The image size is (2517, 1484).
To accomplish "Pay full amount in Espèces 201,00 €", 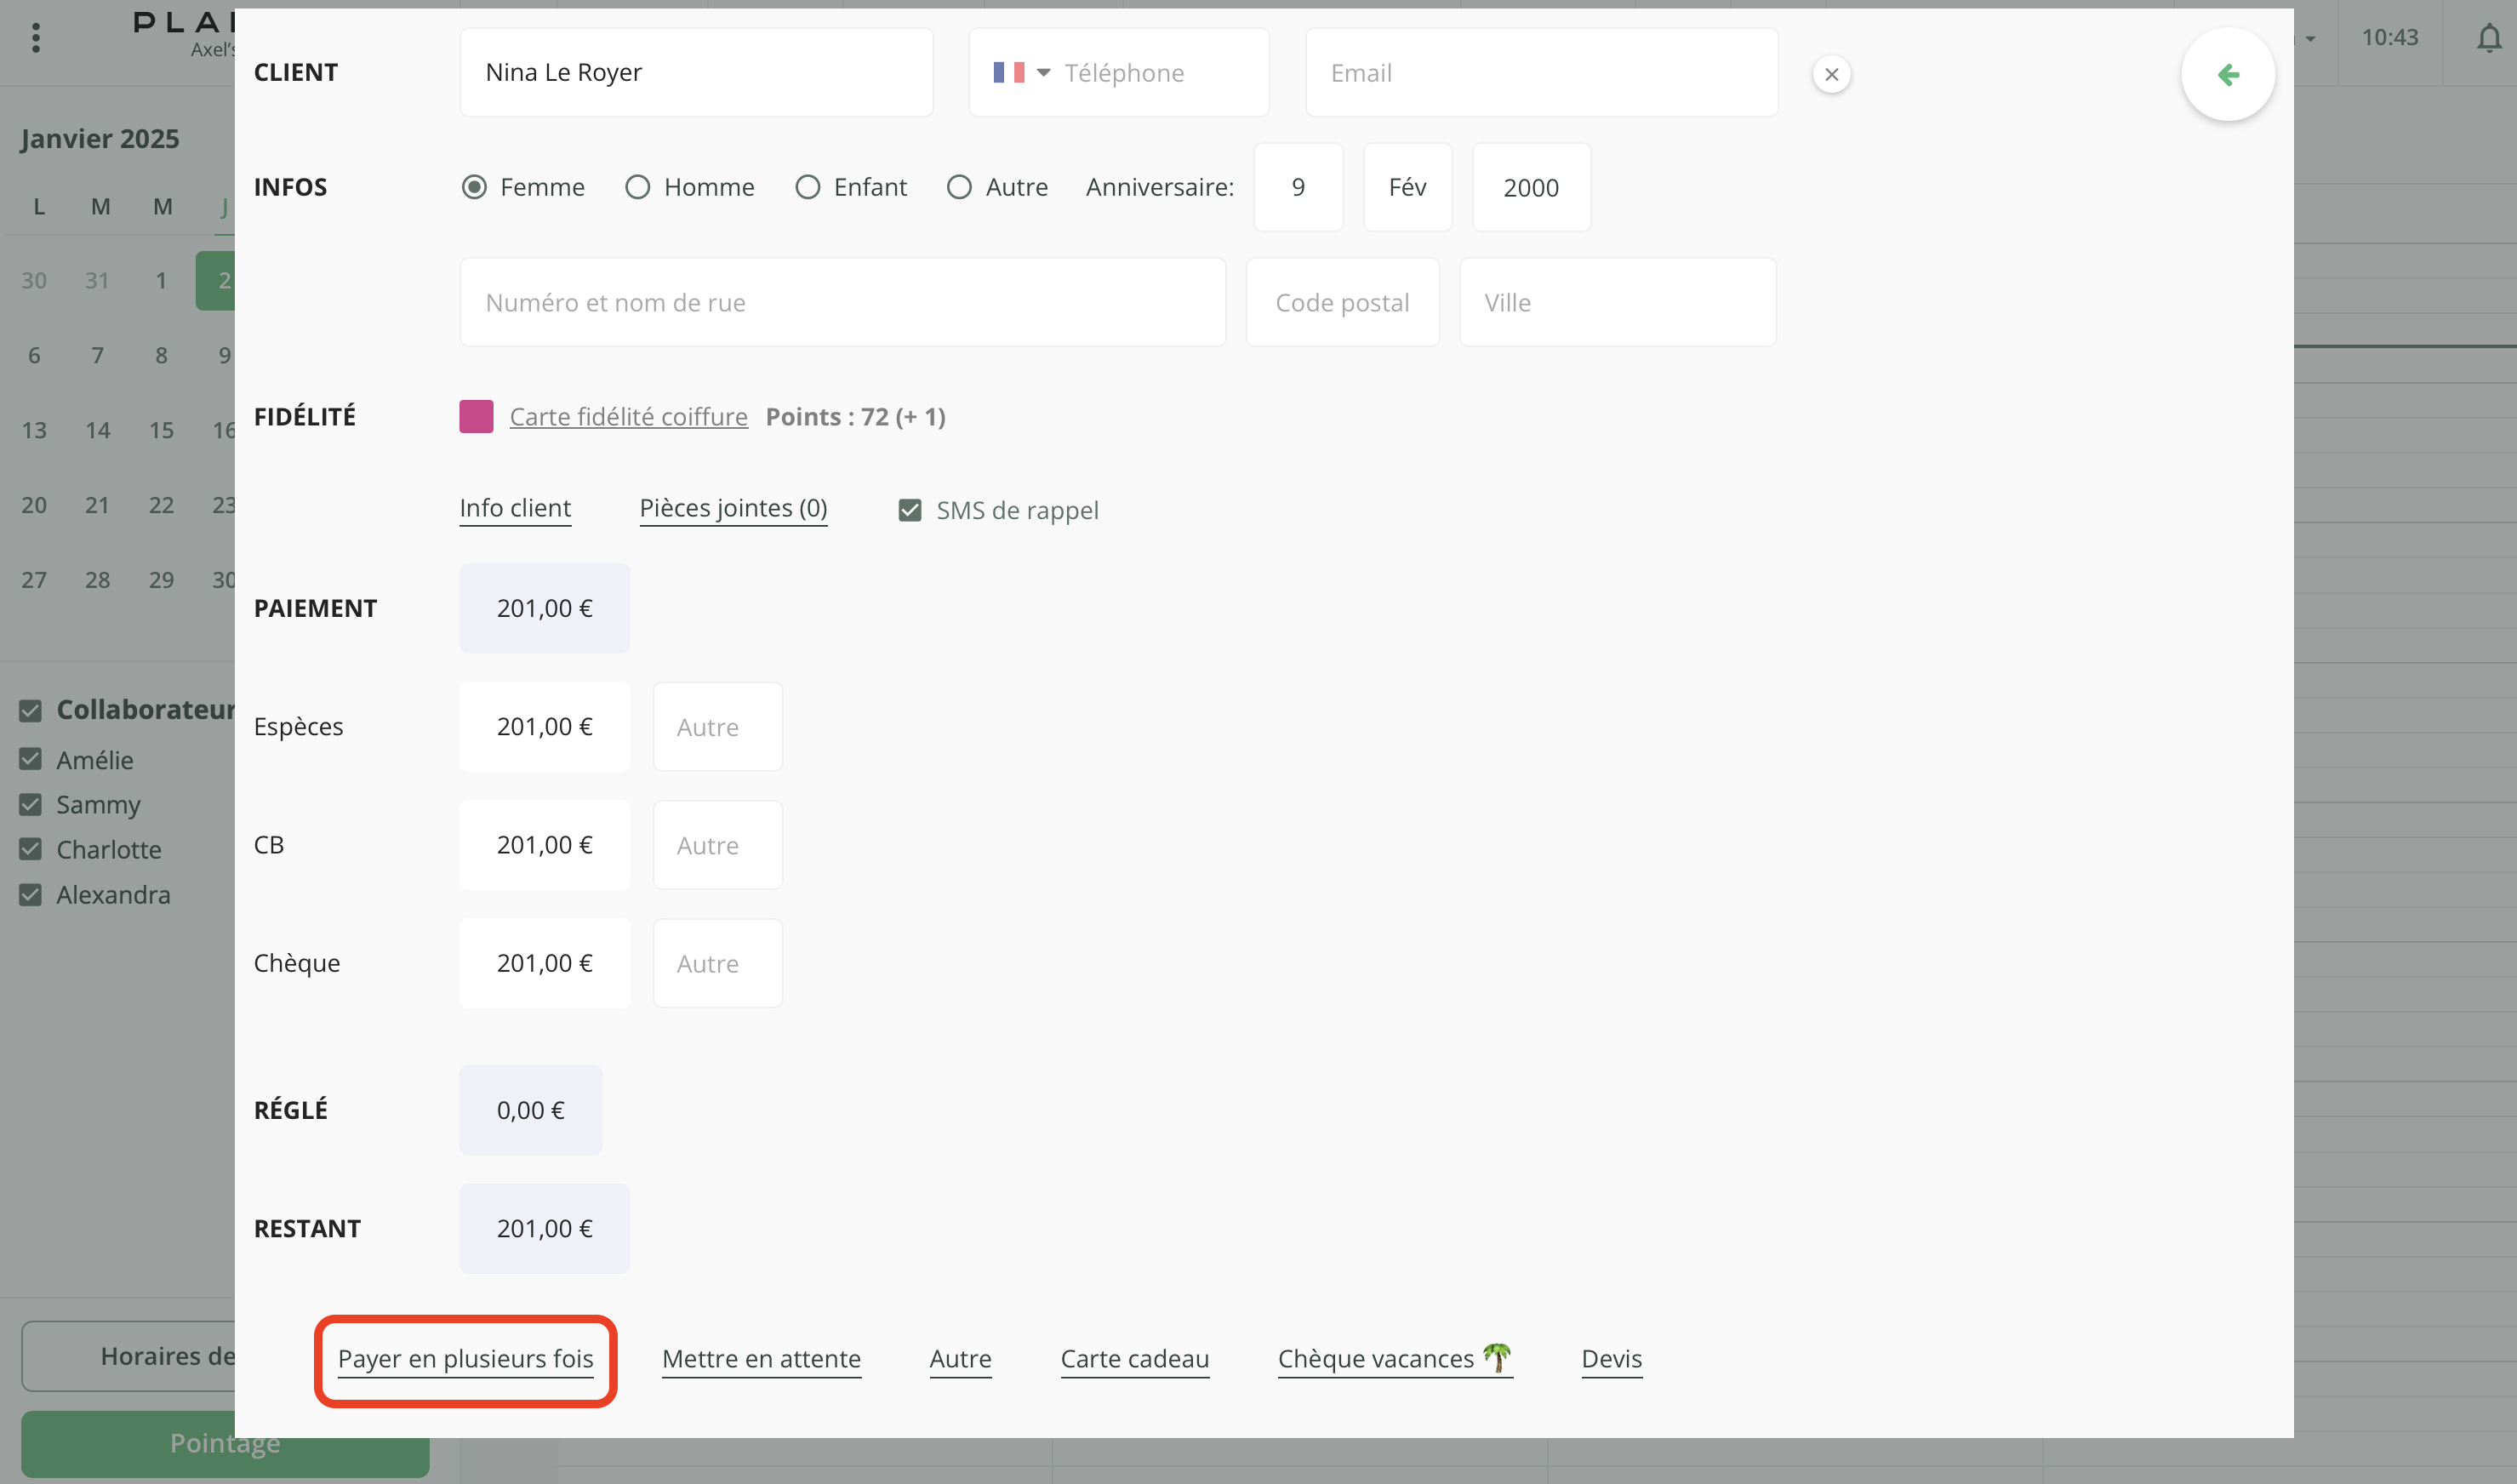I will pos(544,727).
